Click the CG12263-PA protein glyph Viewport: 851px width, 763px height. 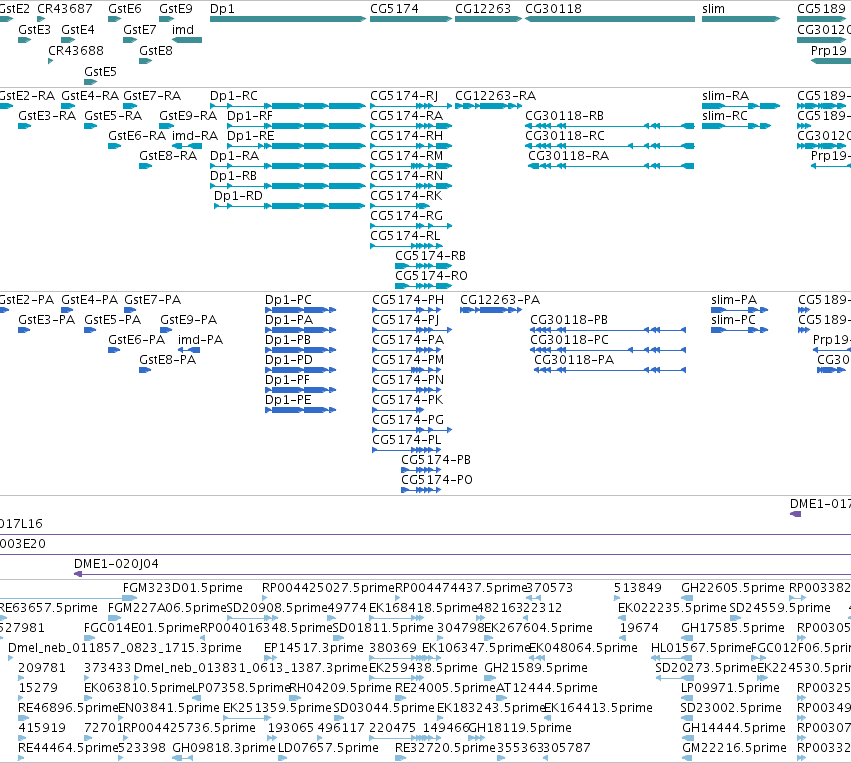[491, 310]
